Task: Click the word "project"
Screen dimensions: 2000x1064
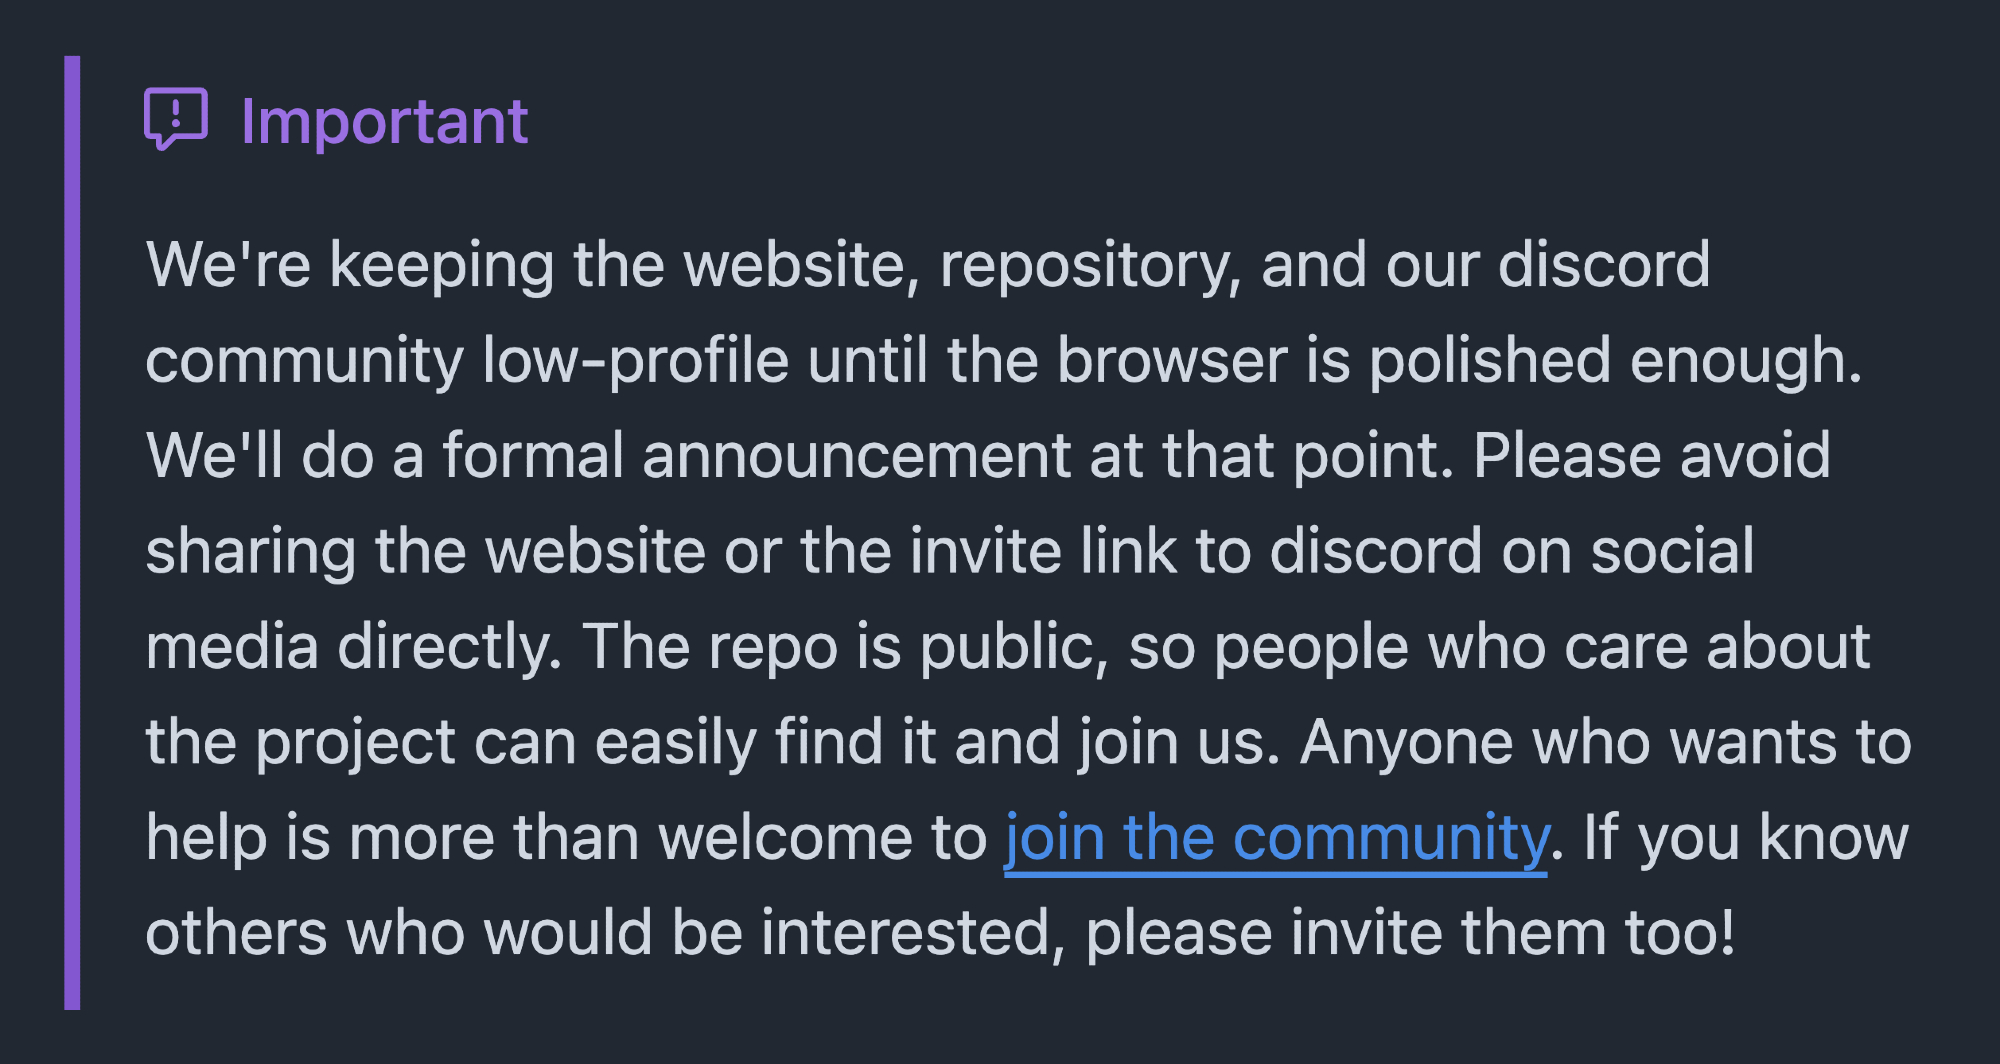Action: click(x=356, y=743)
